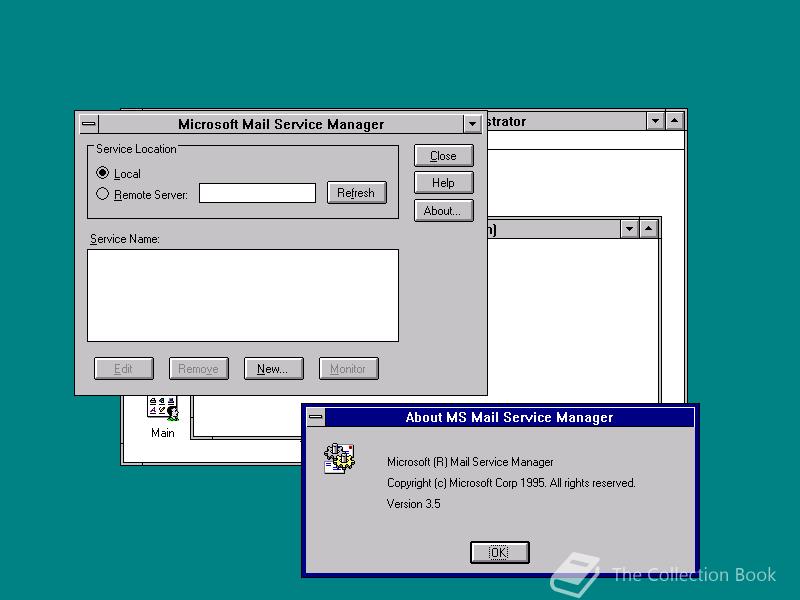Click inside the Service Name list box
Screen dimensions: 800x600
click(243, 295)
